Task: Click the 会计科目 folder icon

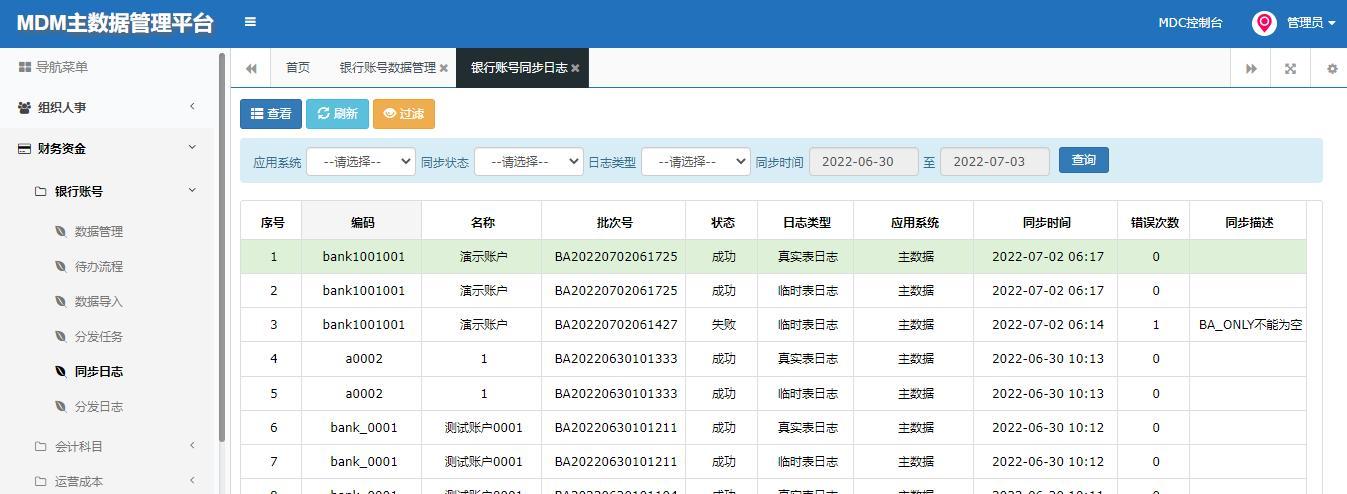Action: point(41,446)
